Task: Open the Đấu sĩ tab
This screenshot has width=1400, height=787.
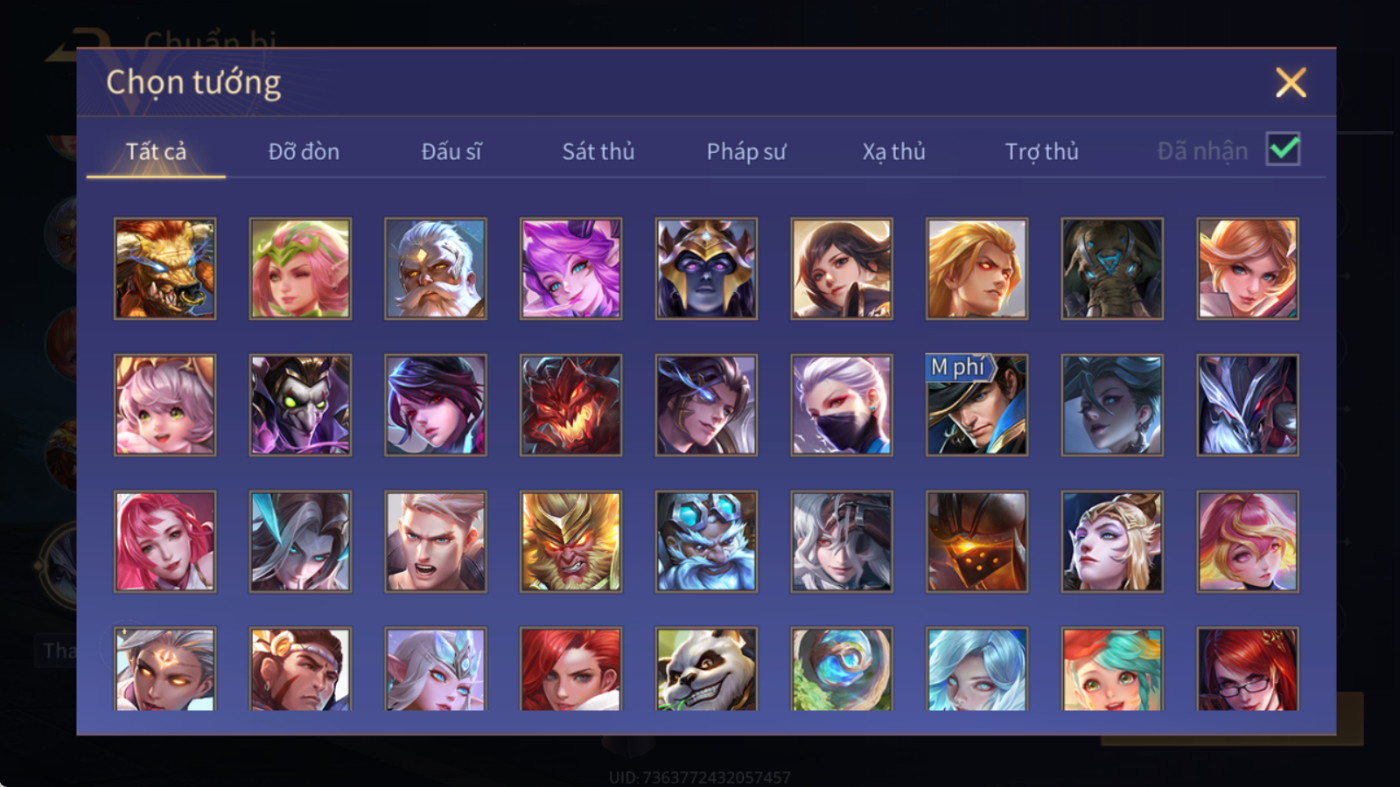Action: (451, 152)
